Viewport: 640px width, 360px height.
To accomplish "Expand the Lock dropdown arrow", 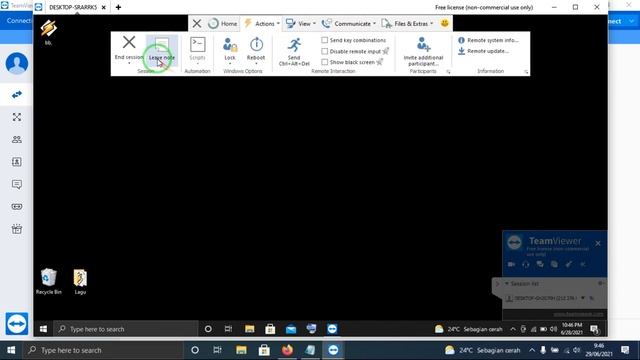I will tap(230, 64).
